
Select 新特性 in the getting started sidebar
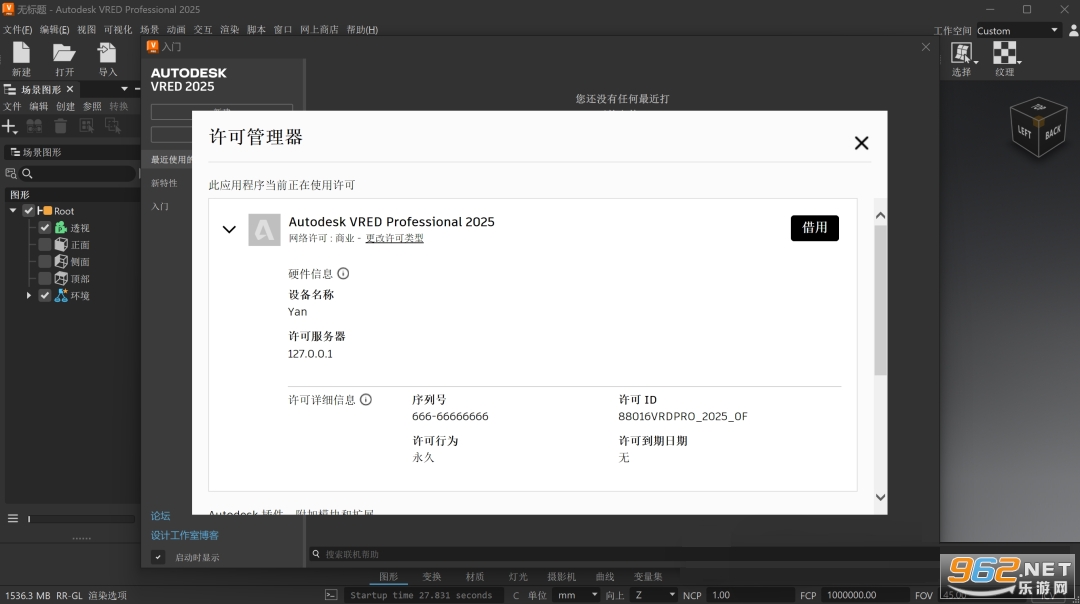(x=164, y=183)
